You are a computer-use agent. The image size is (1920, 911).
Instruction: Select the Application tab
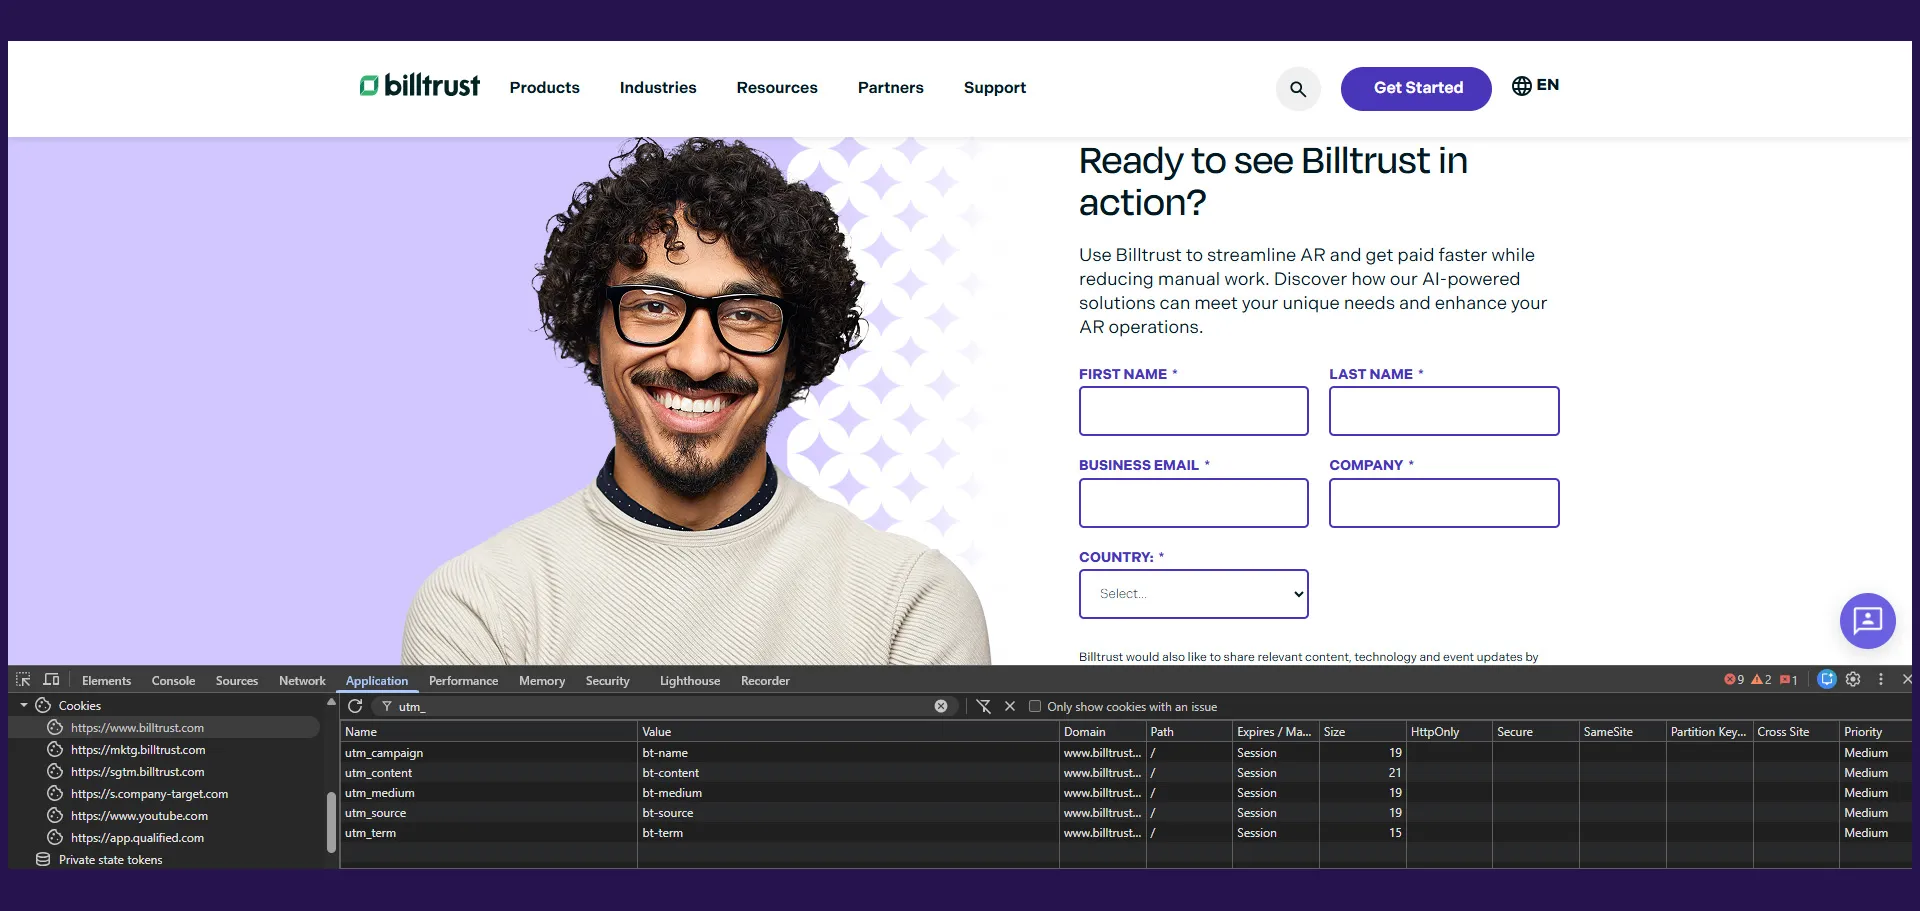tap(377, 681)
